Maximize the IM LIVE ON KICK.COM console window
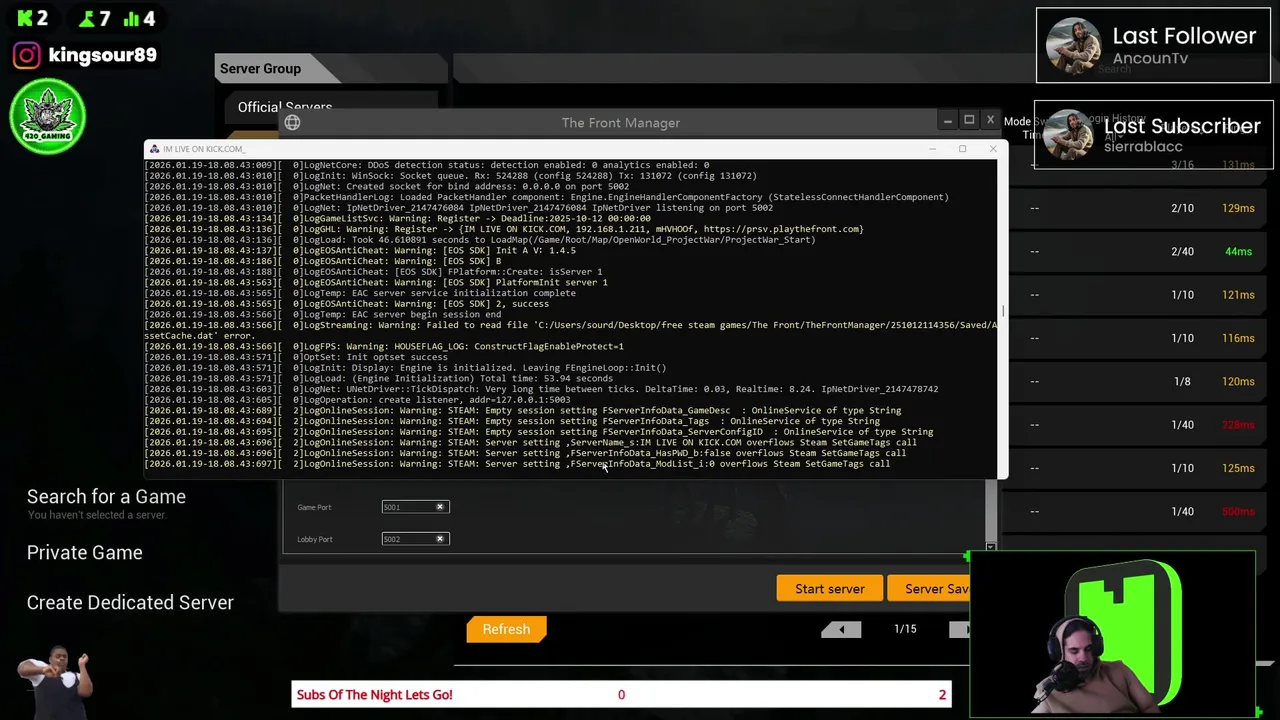This screenshot has height=720, width=1280. coord(962,149)
